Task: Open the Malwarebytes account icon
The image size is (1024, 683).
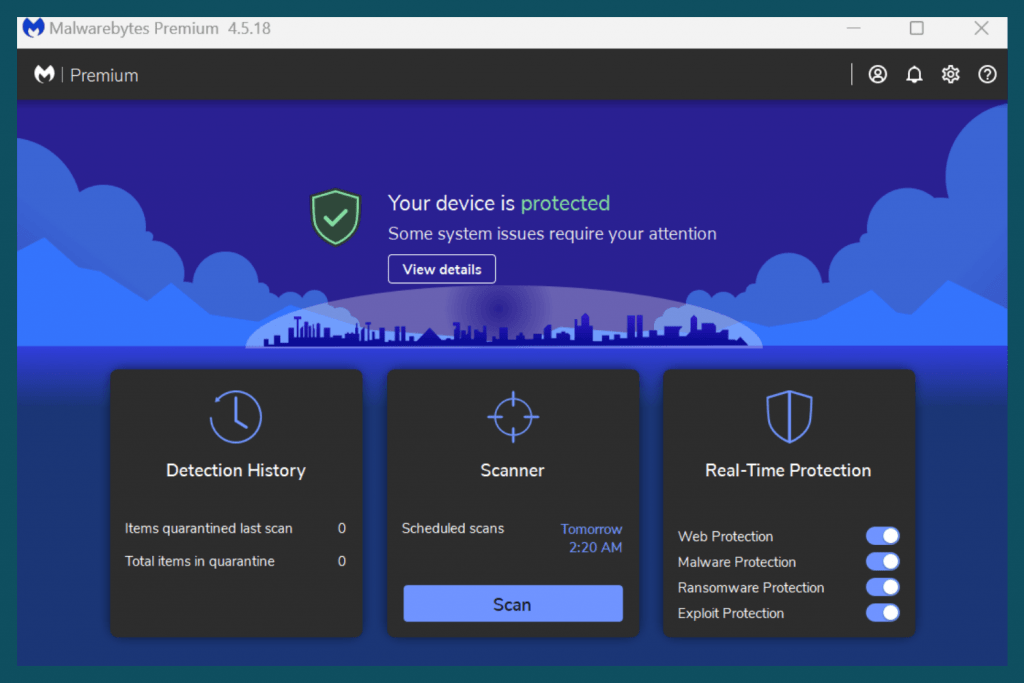Action: (x=877, y=74)
